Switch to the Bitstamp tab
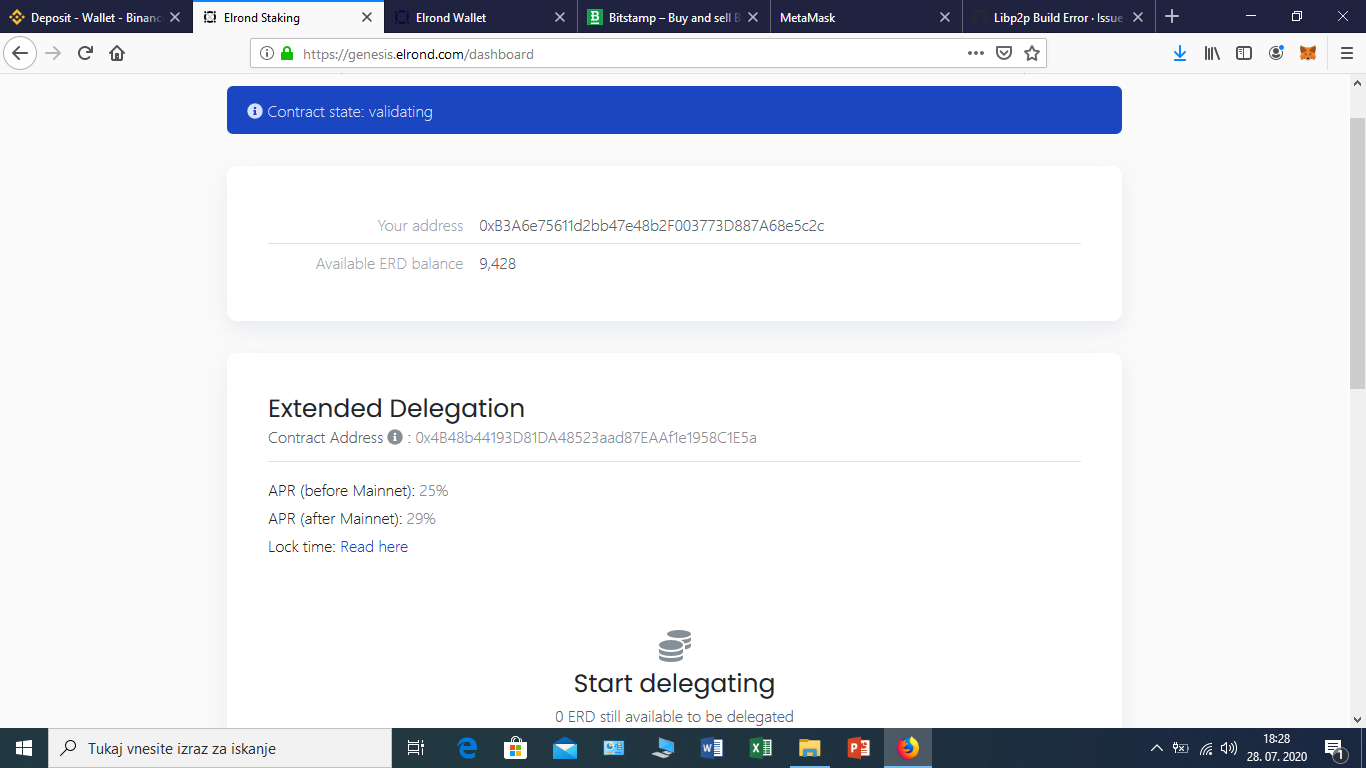 [673, 16]
